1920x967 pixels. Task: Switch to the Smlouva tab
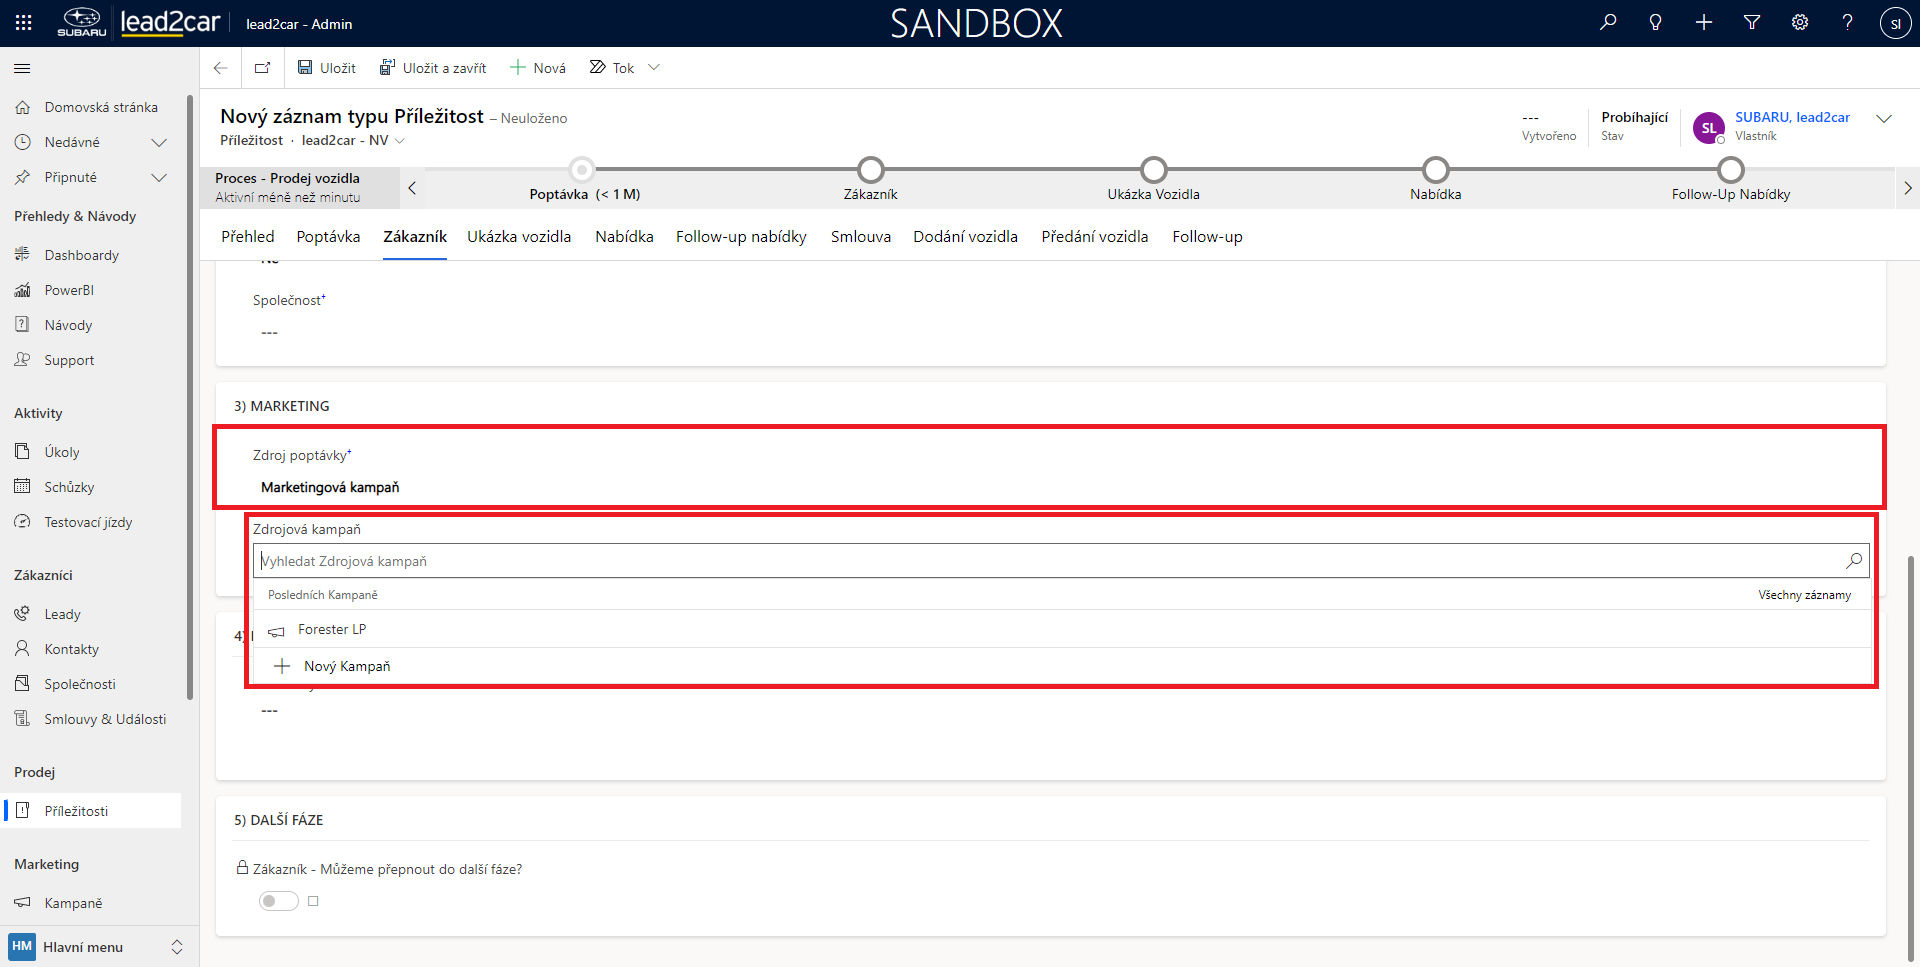(860, 237)
